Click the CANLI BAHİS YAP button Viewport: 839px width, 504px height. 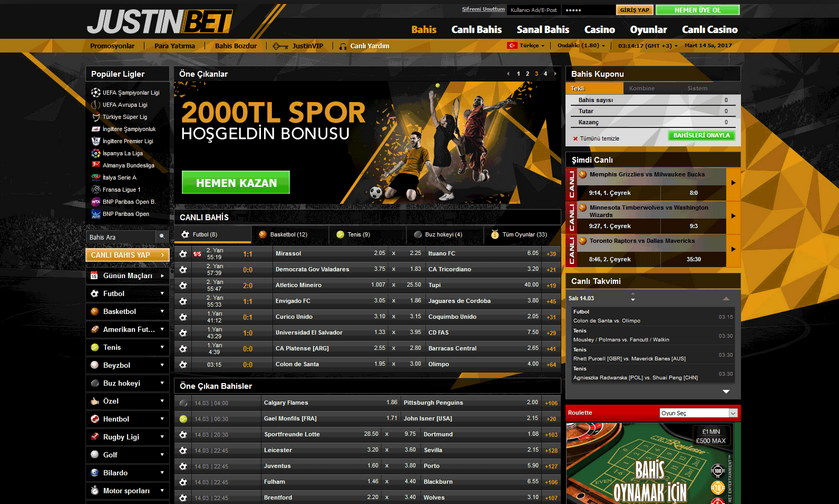tap(127, 255)
